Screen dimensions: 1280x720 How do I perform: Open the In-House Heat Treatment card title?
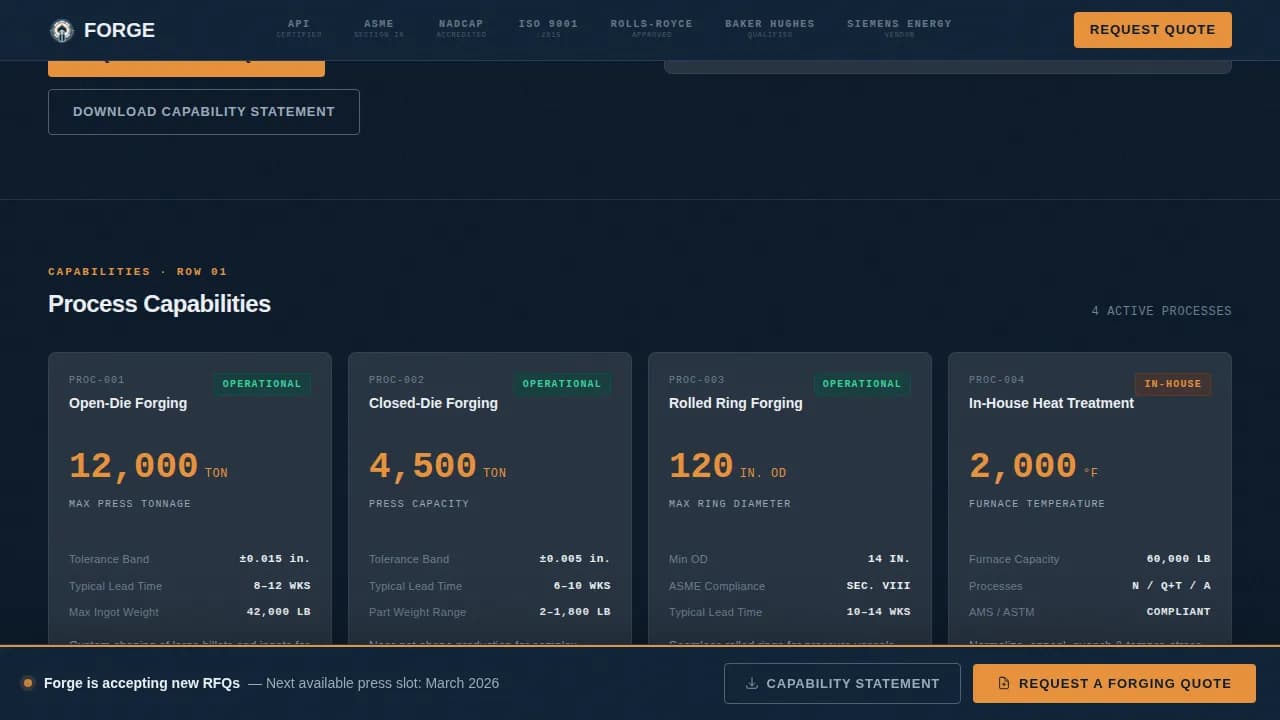coord(1051,403)
